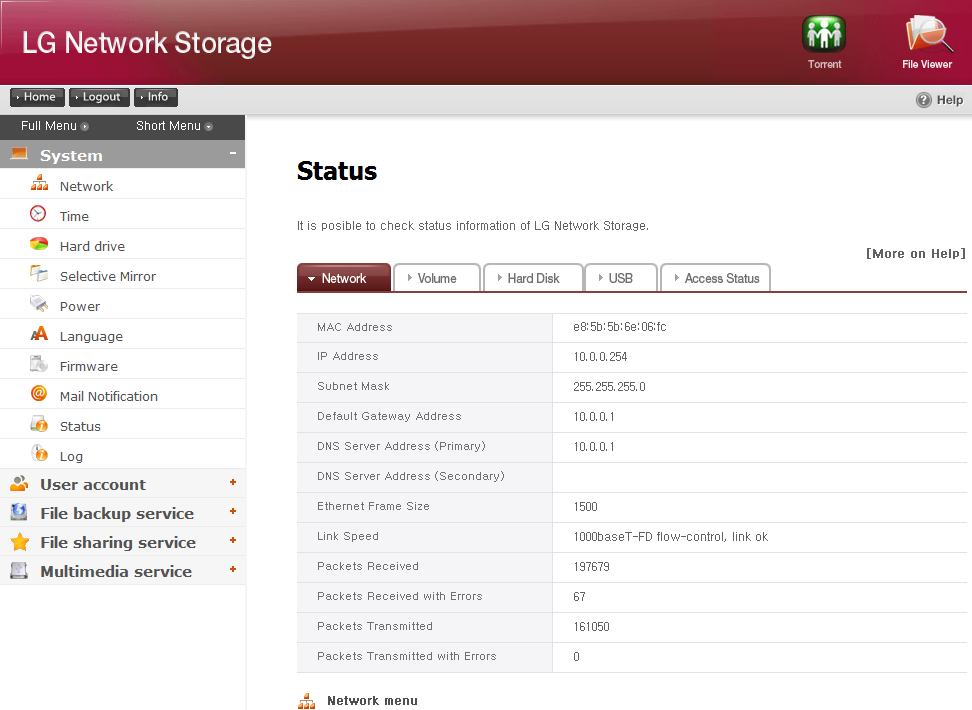This screenshot has height=710, width=972.
Task: Click the Status info icon in sidebar
Action: click(x=39, y=424)
